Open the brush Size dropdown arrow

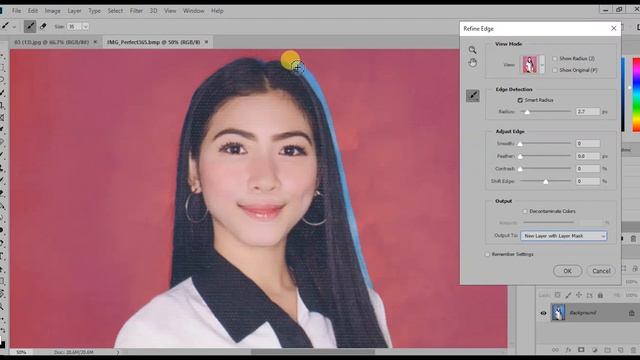[86, 27]
